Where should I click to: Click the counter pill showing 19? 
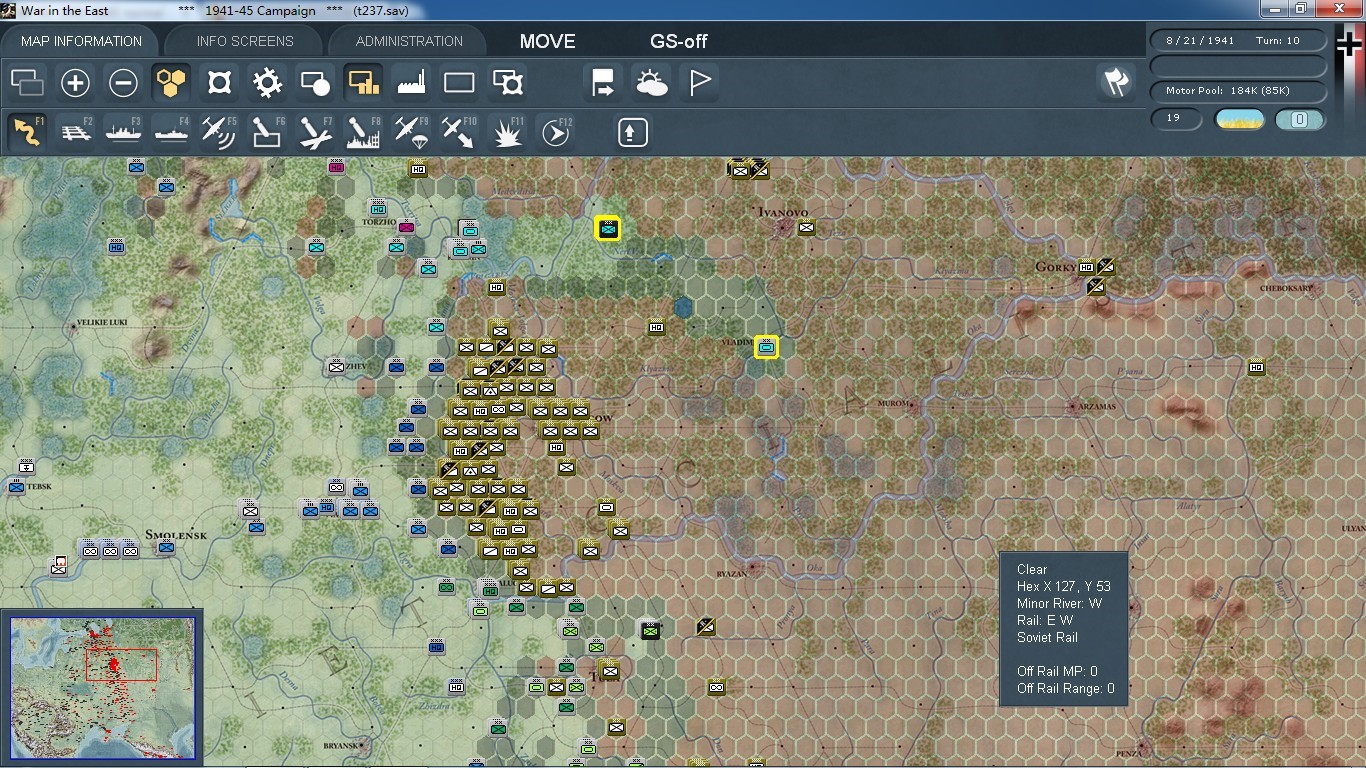pos(1176,119)
